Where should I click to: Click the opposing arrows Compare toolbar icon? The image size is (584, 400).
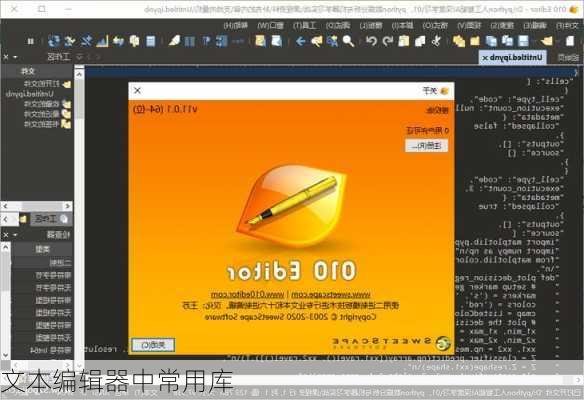[x=118, y=41]
